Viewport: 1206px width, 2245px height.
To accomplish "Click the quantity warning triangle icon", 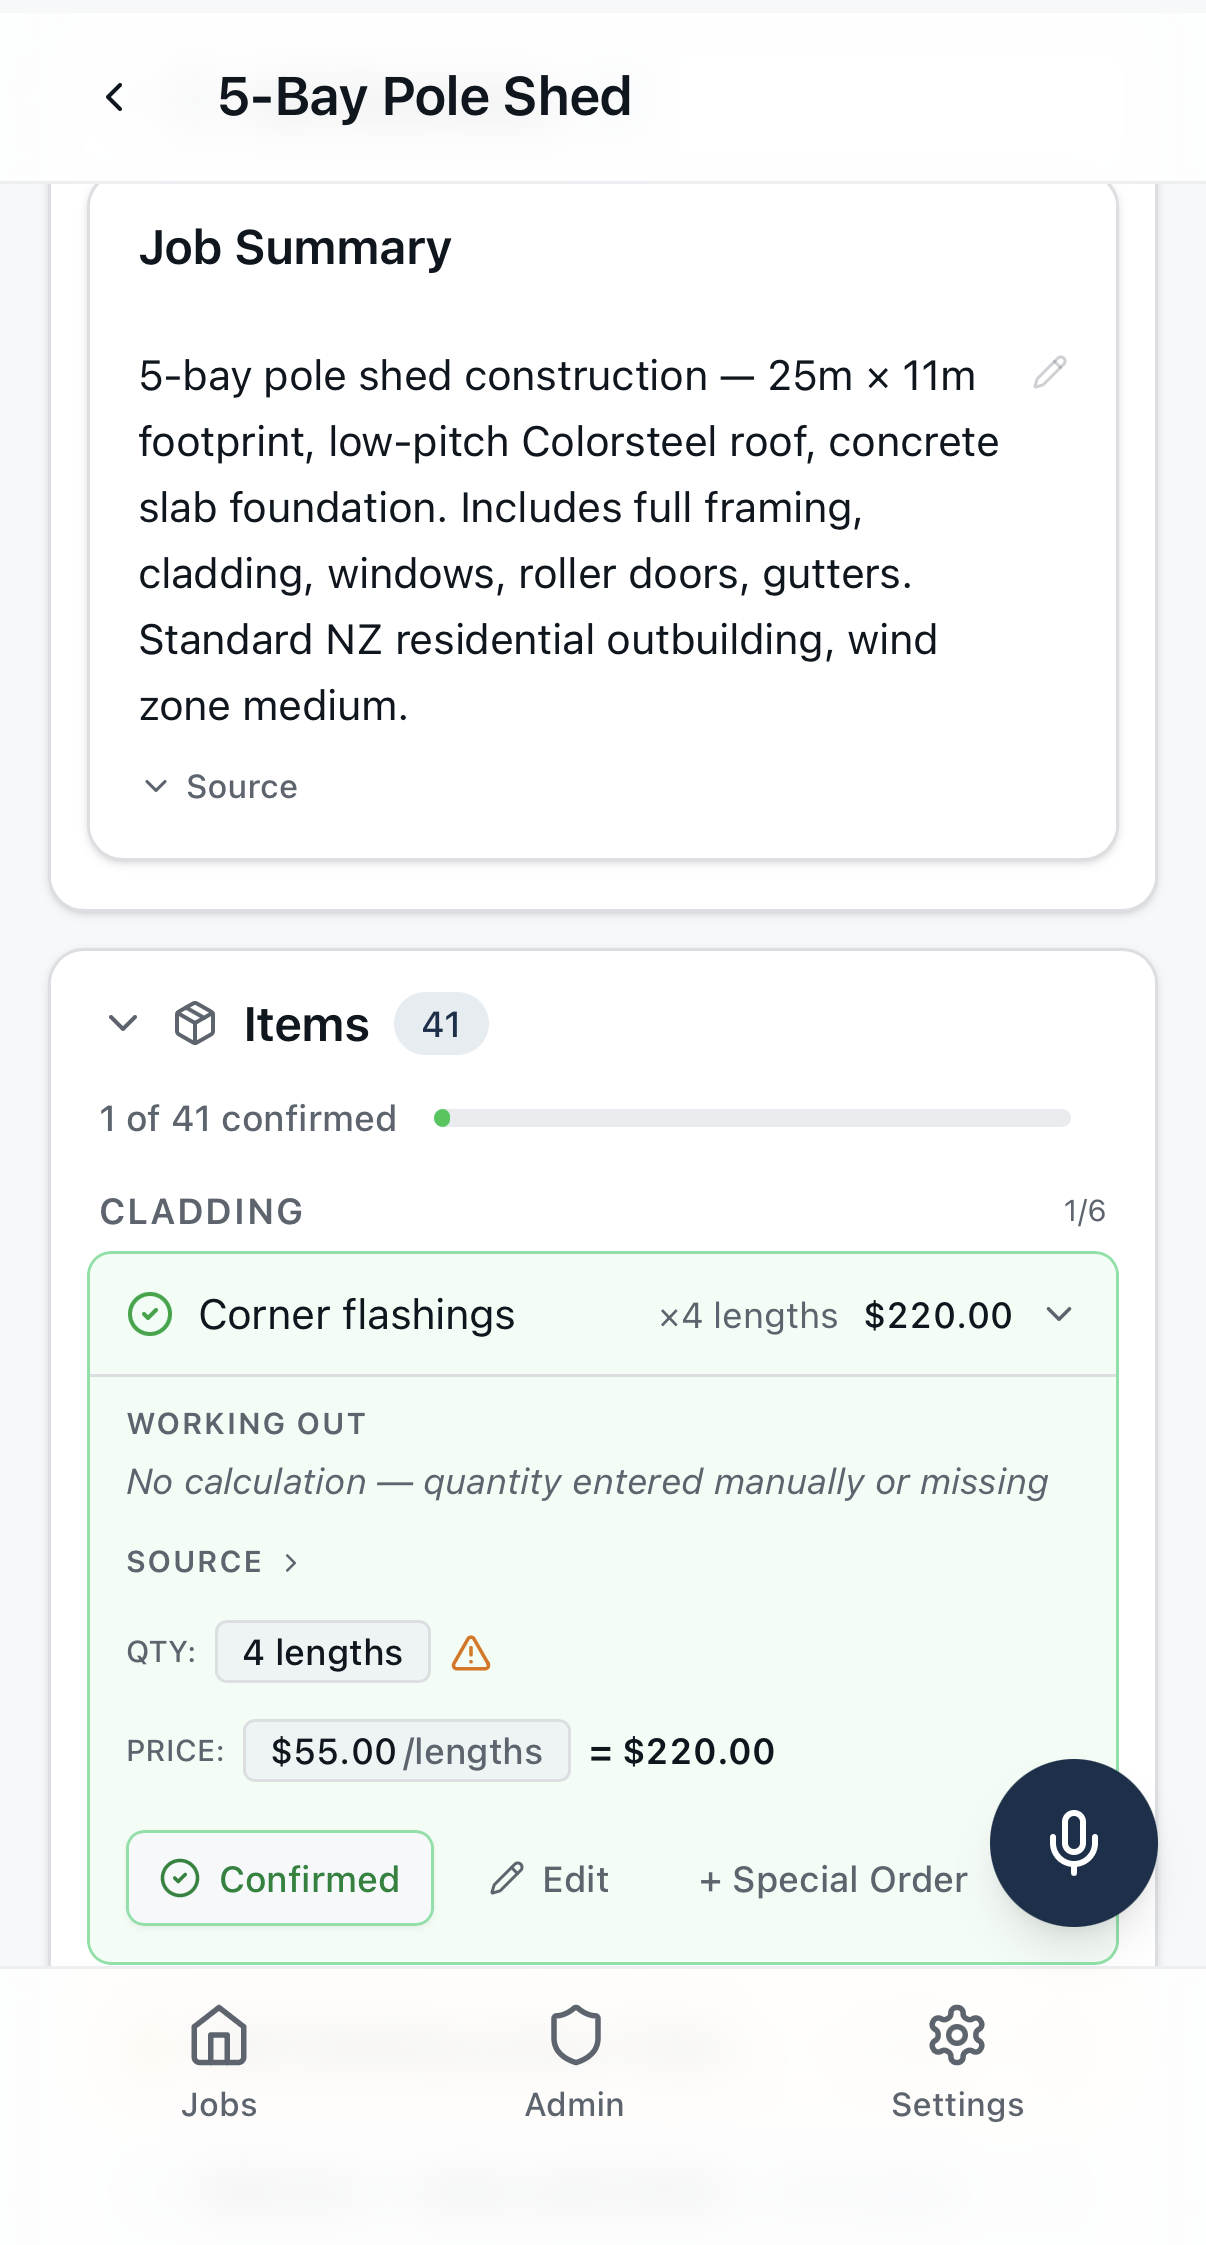I will pos(471,1653).
